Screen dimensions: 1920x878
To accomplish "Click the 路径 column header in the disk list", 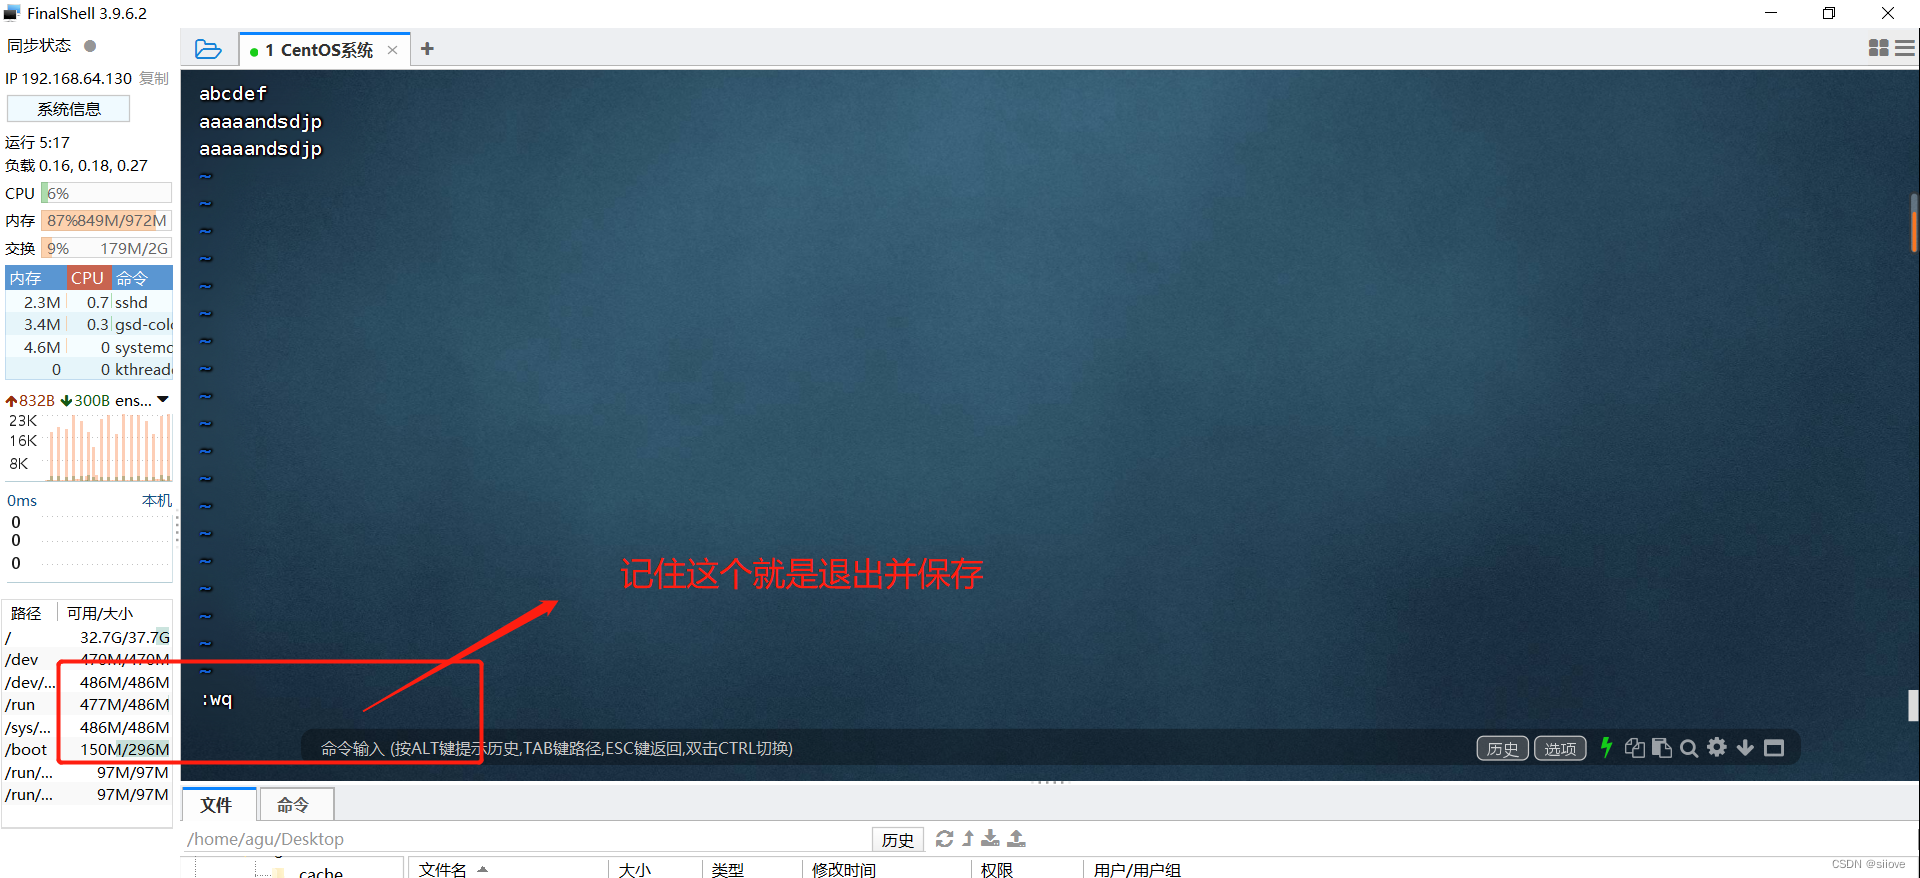I will coord(28,613).
